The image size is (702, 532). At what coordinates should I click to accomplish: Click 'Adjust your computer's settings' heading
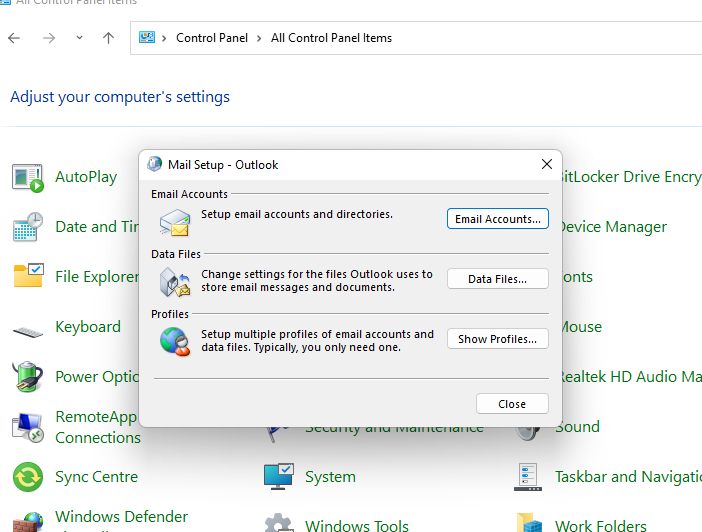[120, 97]
